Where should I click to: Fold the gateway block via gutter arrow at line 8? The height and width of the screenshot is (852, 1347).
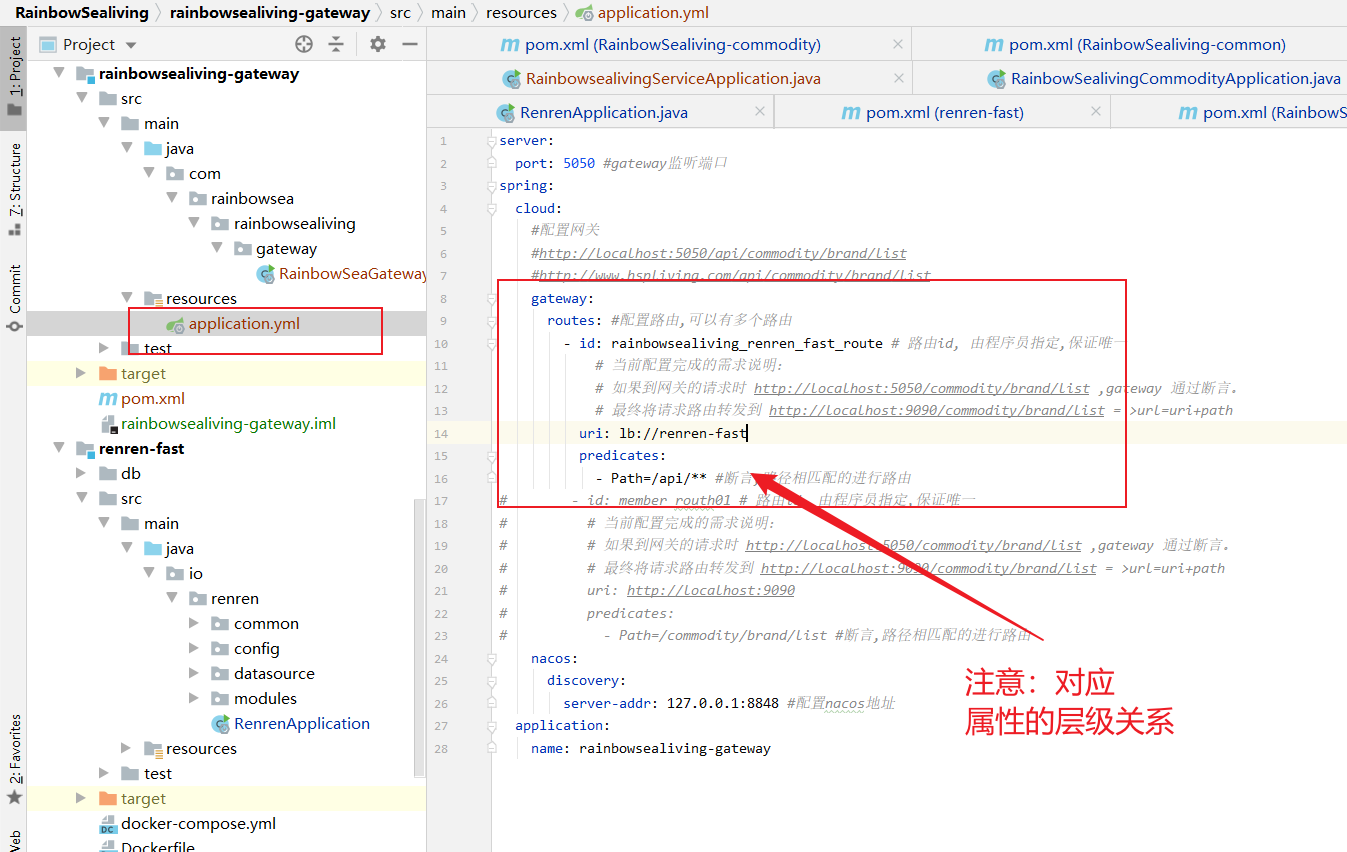coord(490,298)
